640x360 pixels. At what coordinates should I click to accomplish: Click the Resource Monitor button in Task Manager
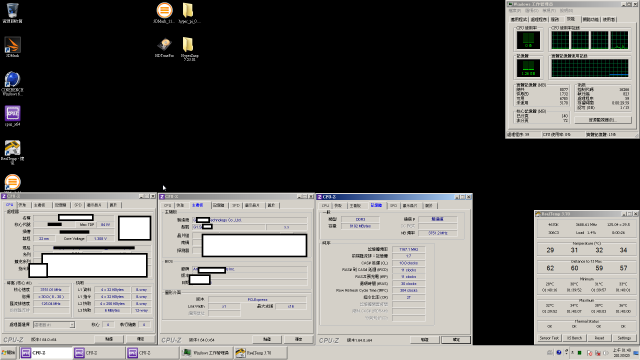(x=602, y=120)
